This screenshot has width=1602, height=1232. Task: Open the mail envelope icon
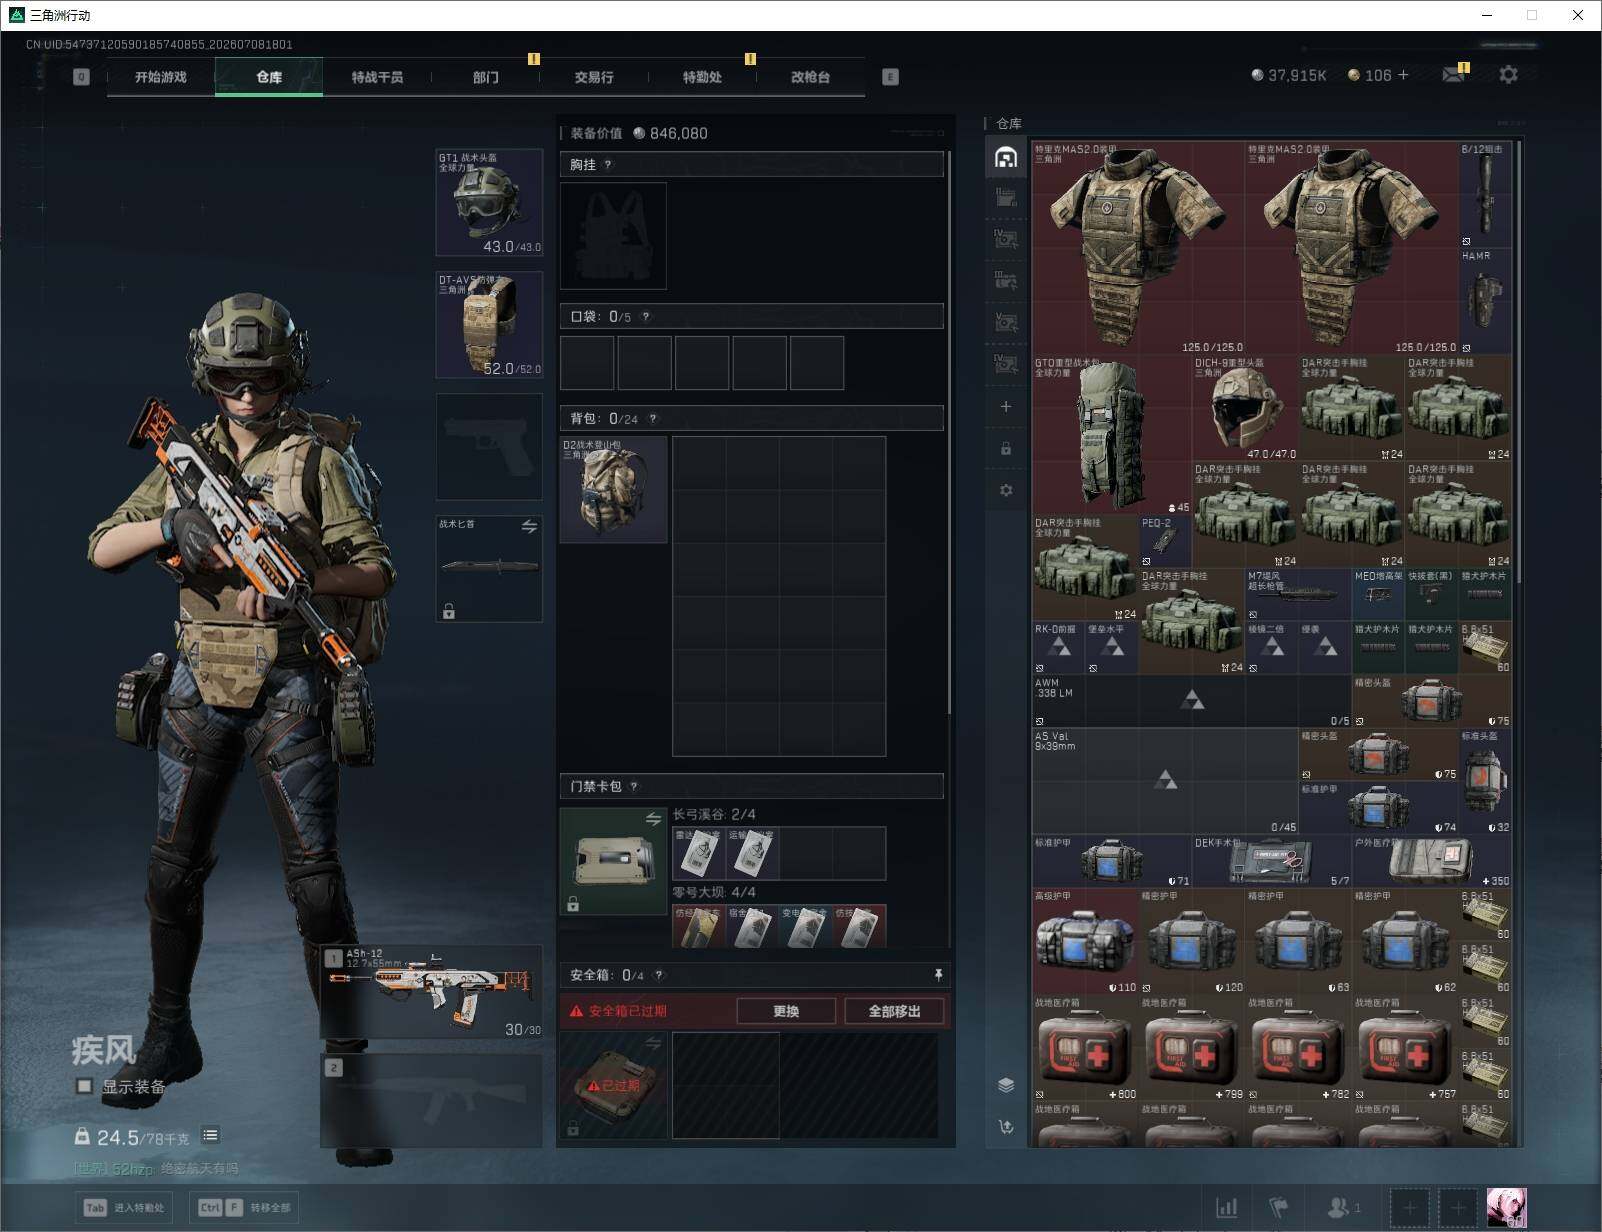(1453, 75)
